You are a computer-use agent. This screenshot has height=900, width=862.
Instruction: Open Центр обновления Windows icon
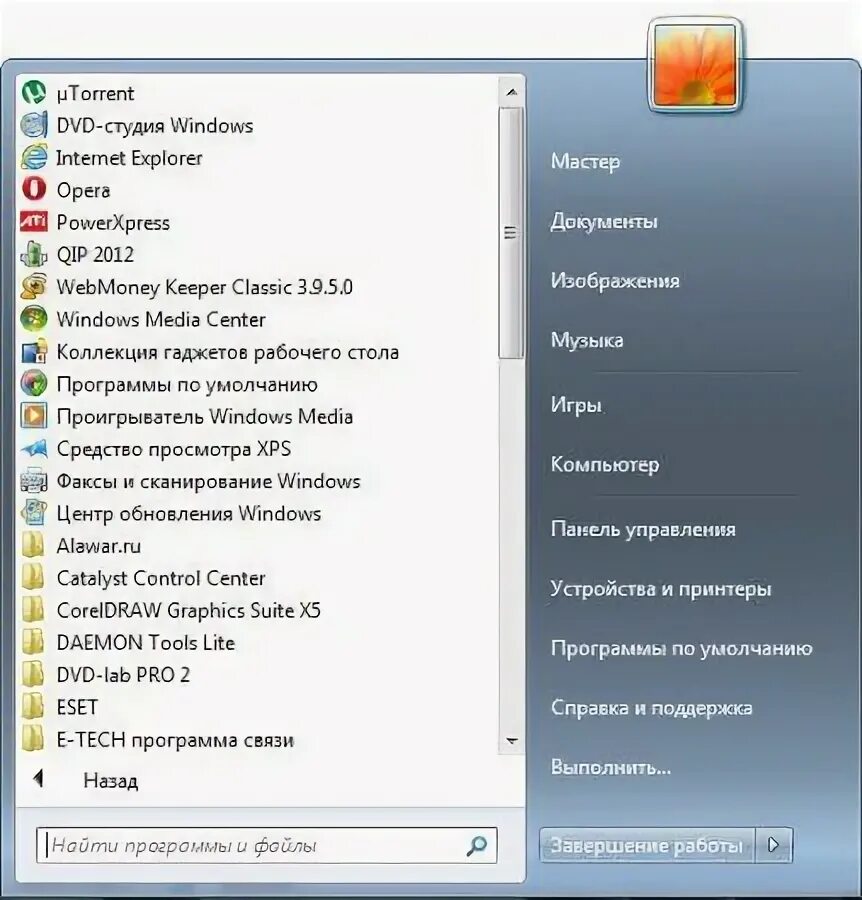point(34,513)
